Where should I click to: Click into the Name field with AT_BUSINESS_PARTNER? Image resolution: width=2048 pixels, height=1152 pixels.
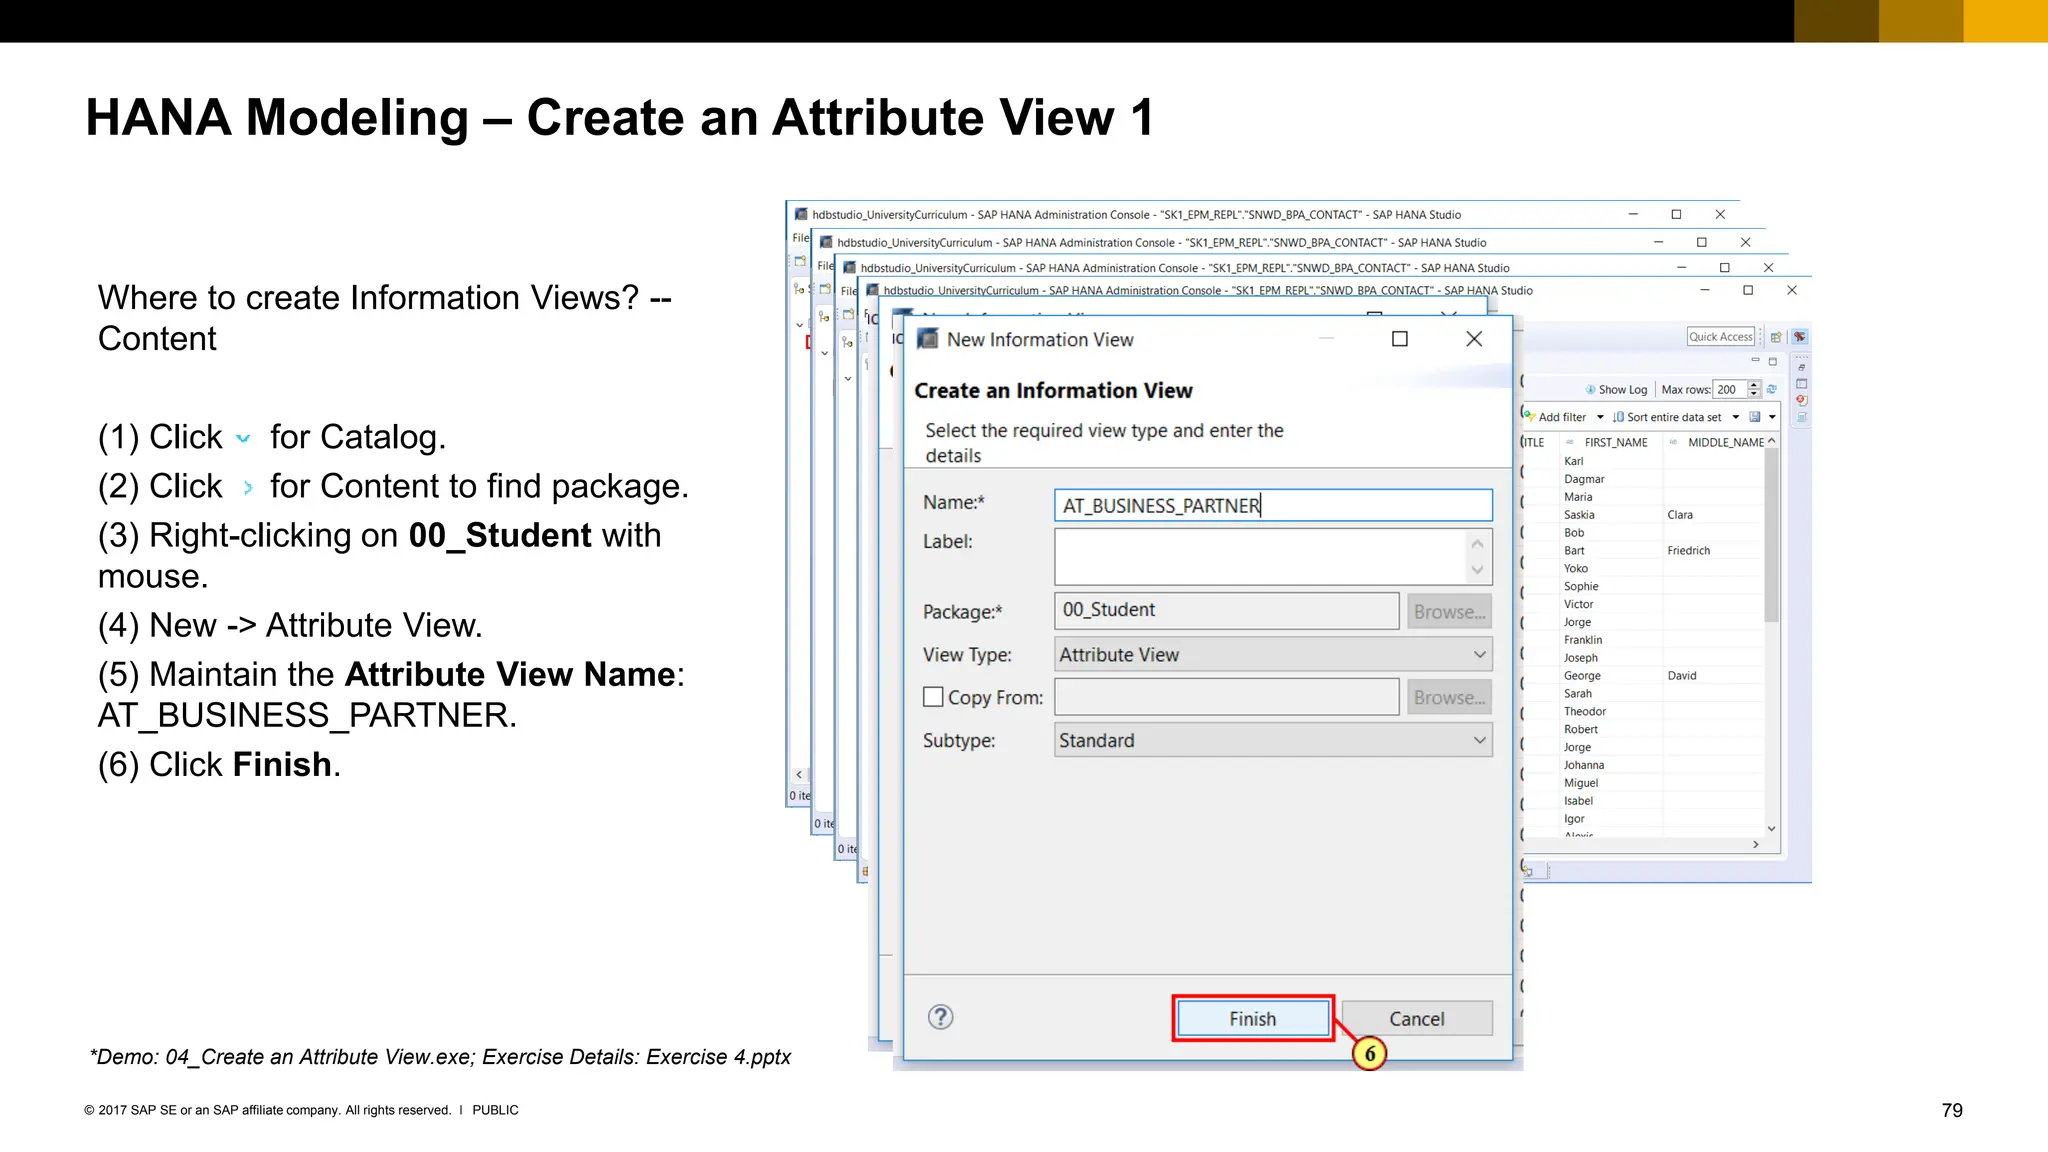(x=1273, y=505)
